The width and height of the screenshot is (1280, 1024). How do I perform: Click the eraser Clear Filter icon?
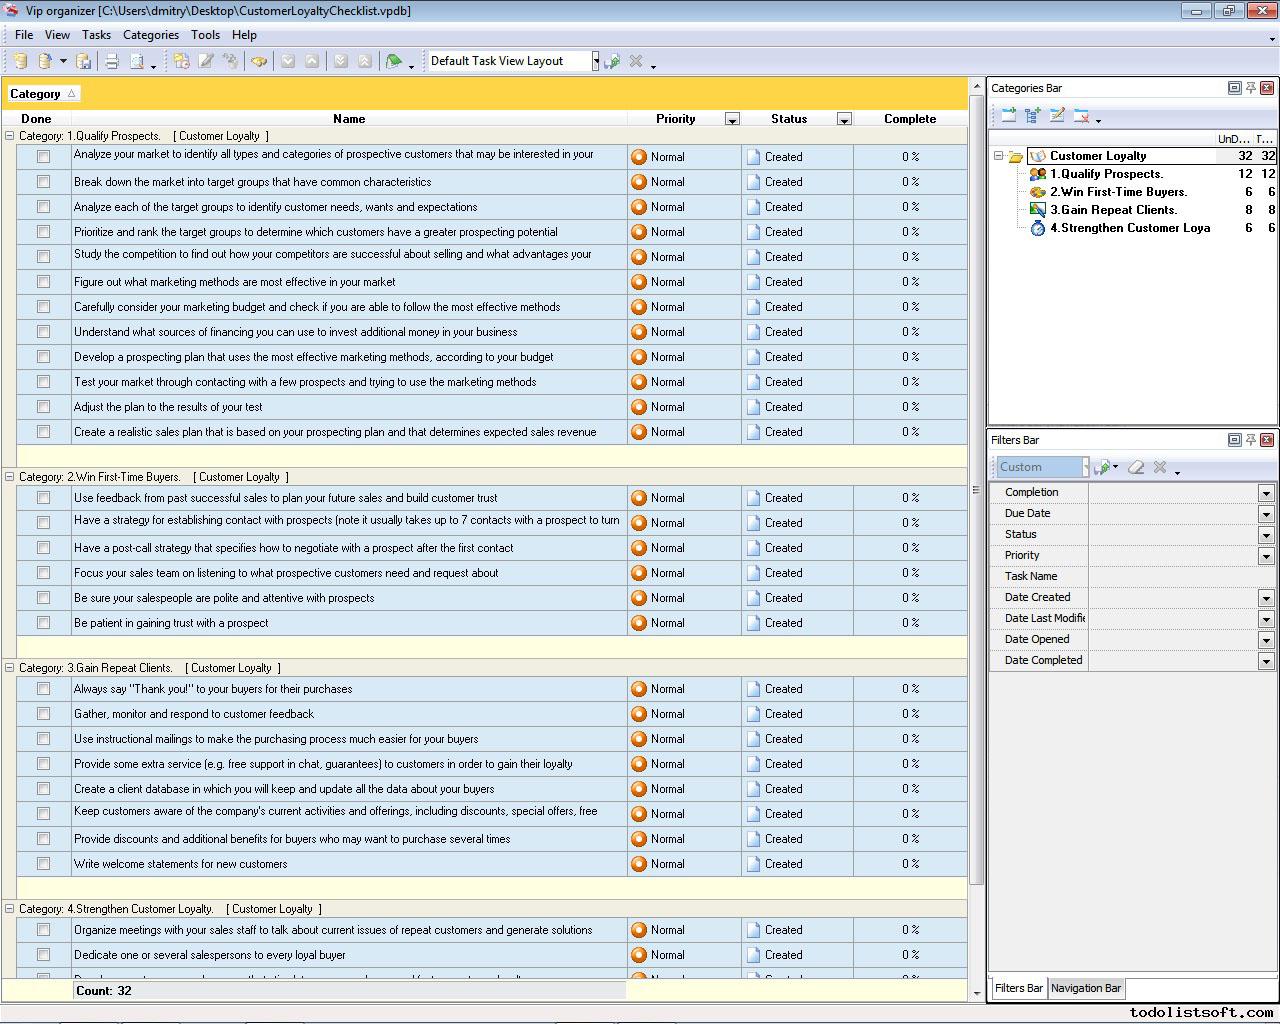coord(1136,467)
